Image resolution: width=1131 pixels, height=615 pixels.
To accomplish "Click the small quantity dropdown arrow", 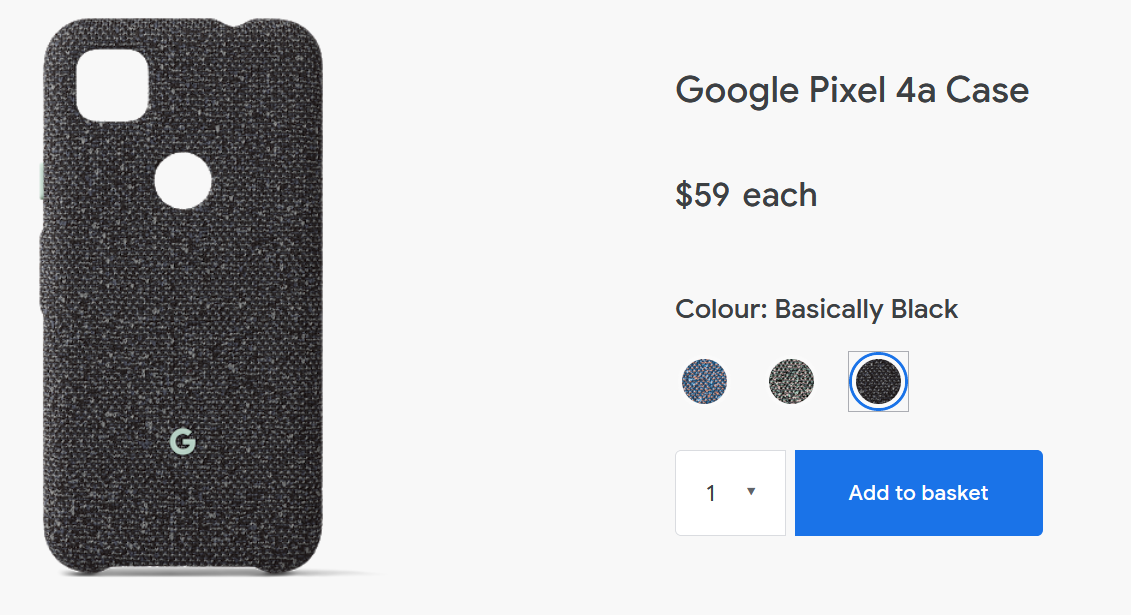I will 751,492.
